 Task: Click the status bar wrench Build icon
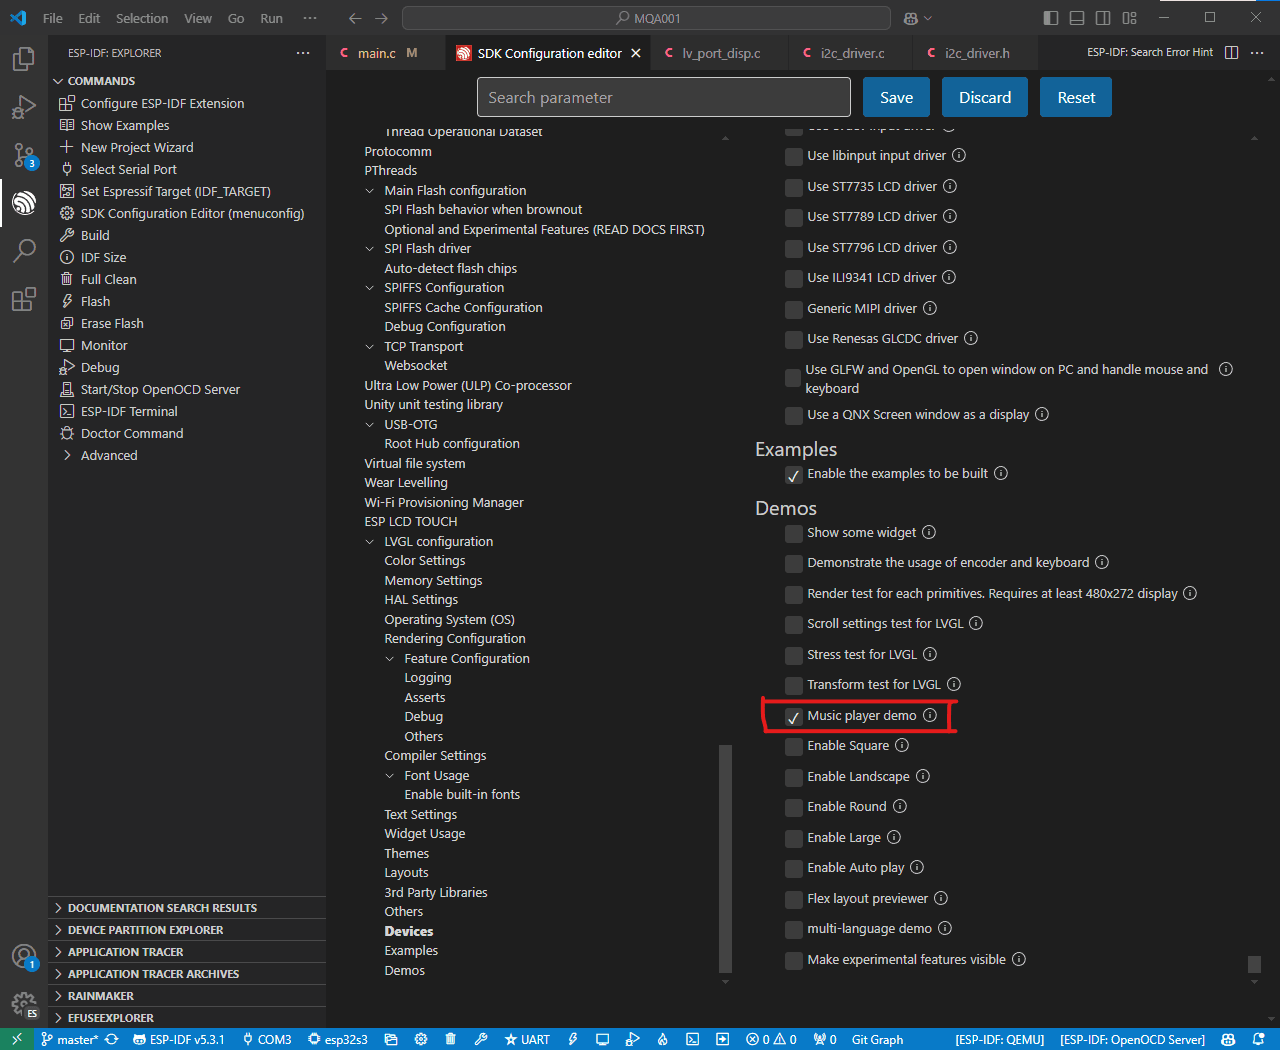click(x=481, y=1039)
